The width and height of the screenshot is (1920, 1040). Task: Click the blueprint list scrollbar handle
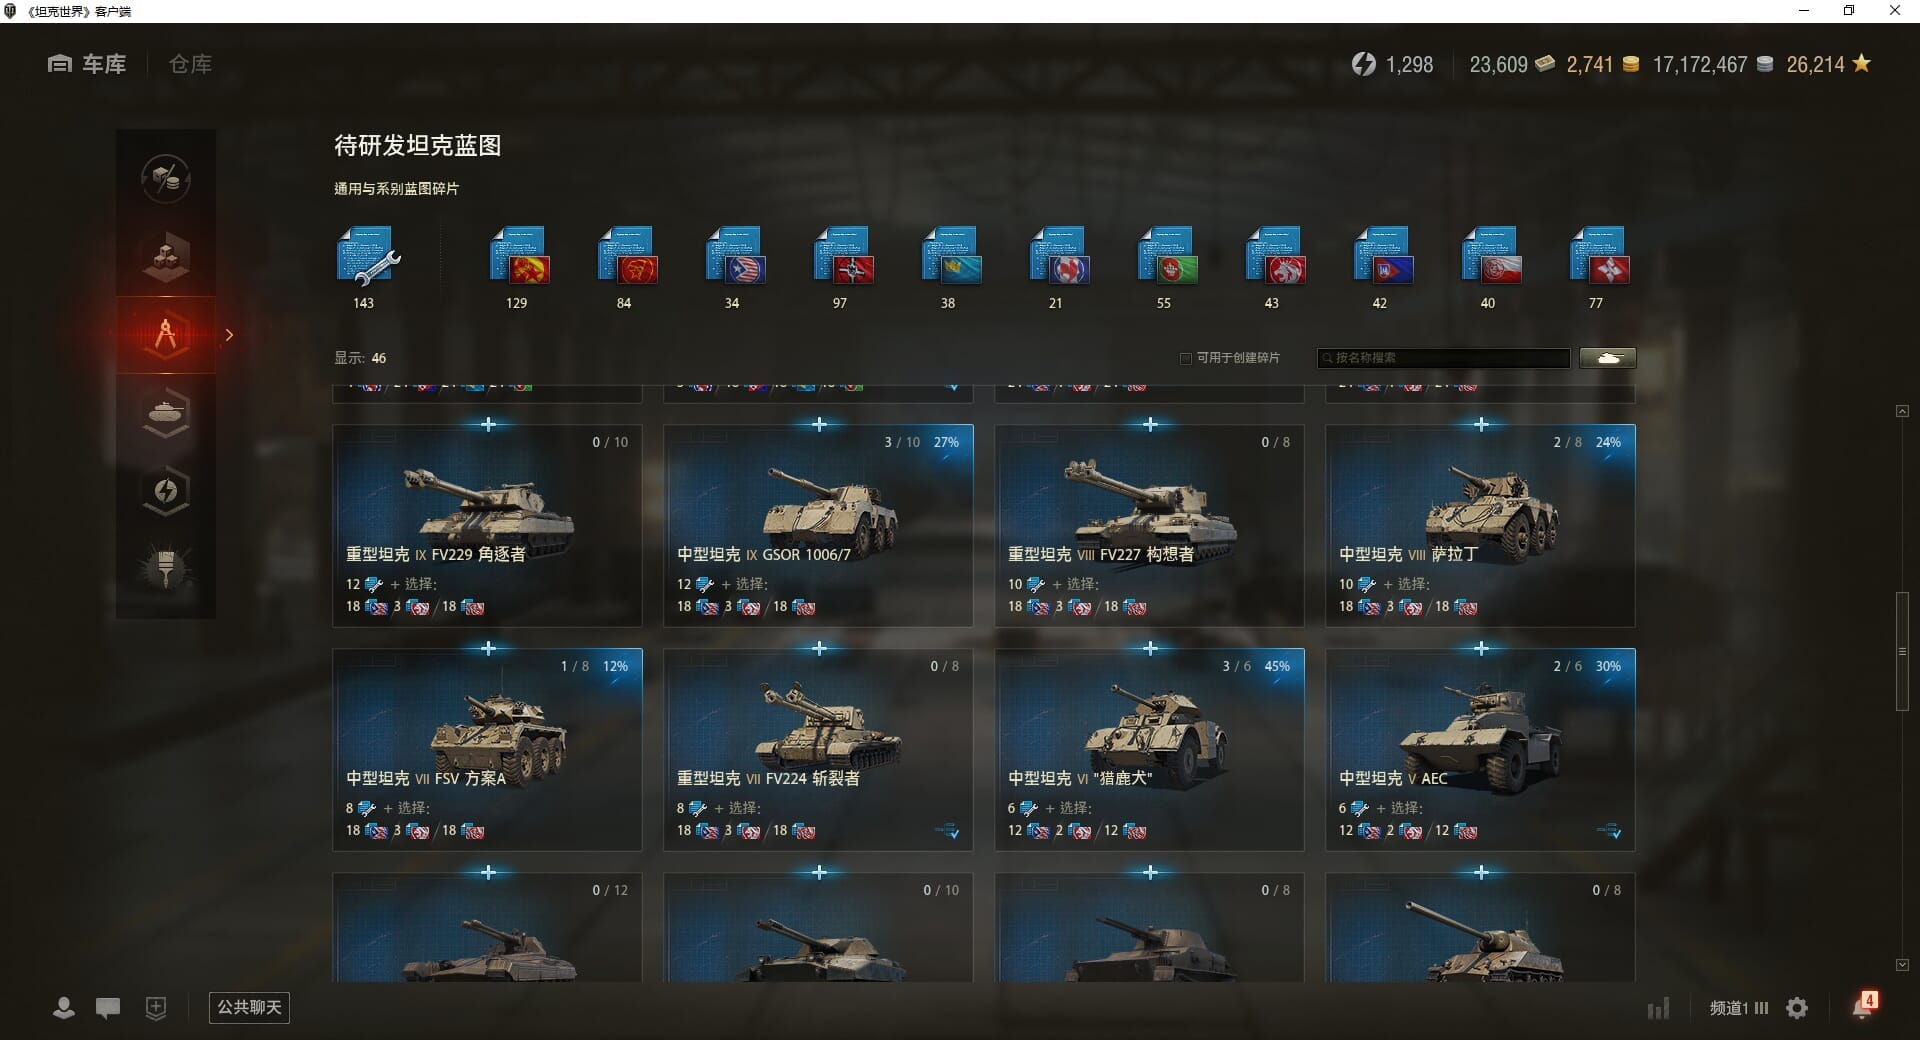tap(1902, 651)
